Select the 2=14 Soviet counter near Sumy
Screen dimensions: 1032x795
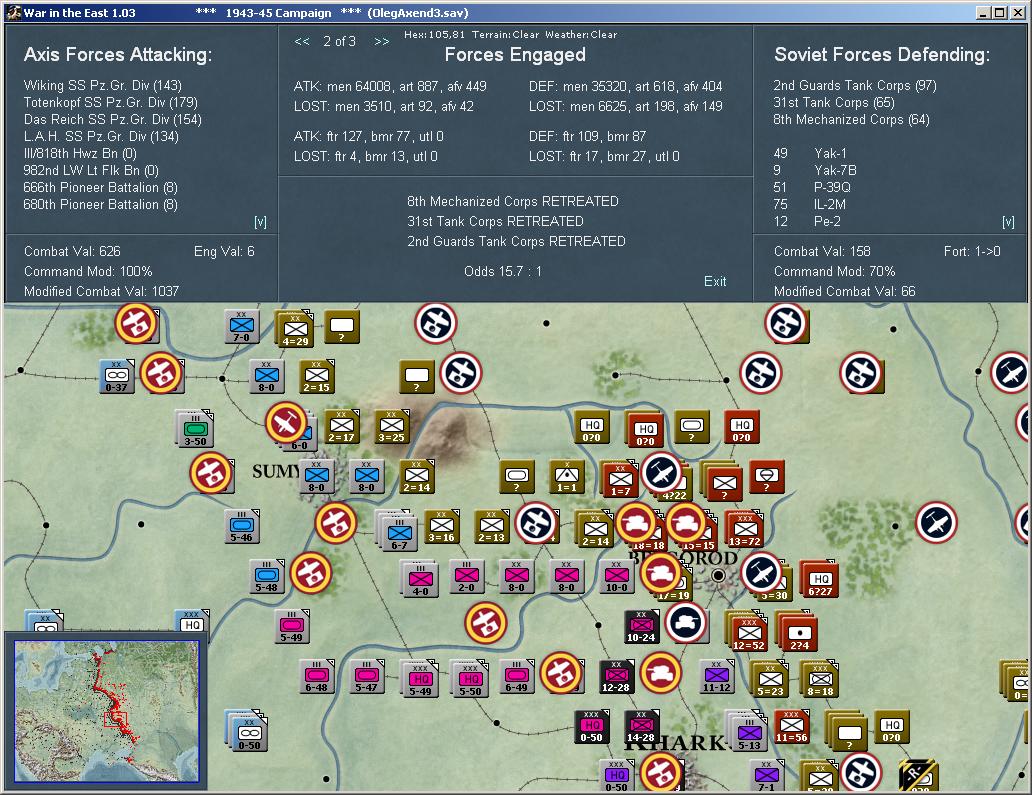click(417, 476)
